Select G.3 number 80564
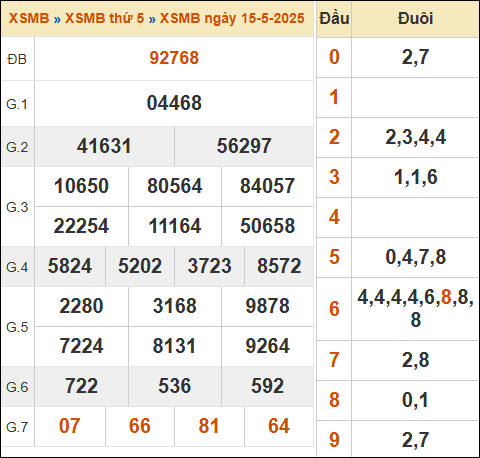480x458 pixels. click(175, 186)
